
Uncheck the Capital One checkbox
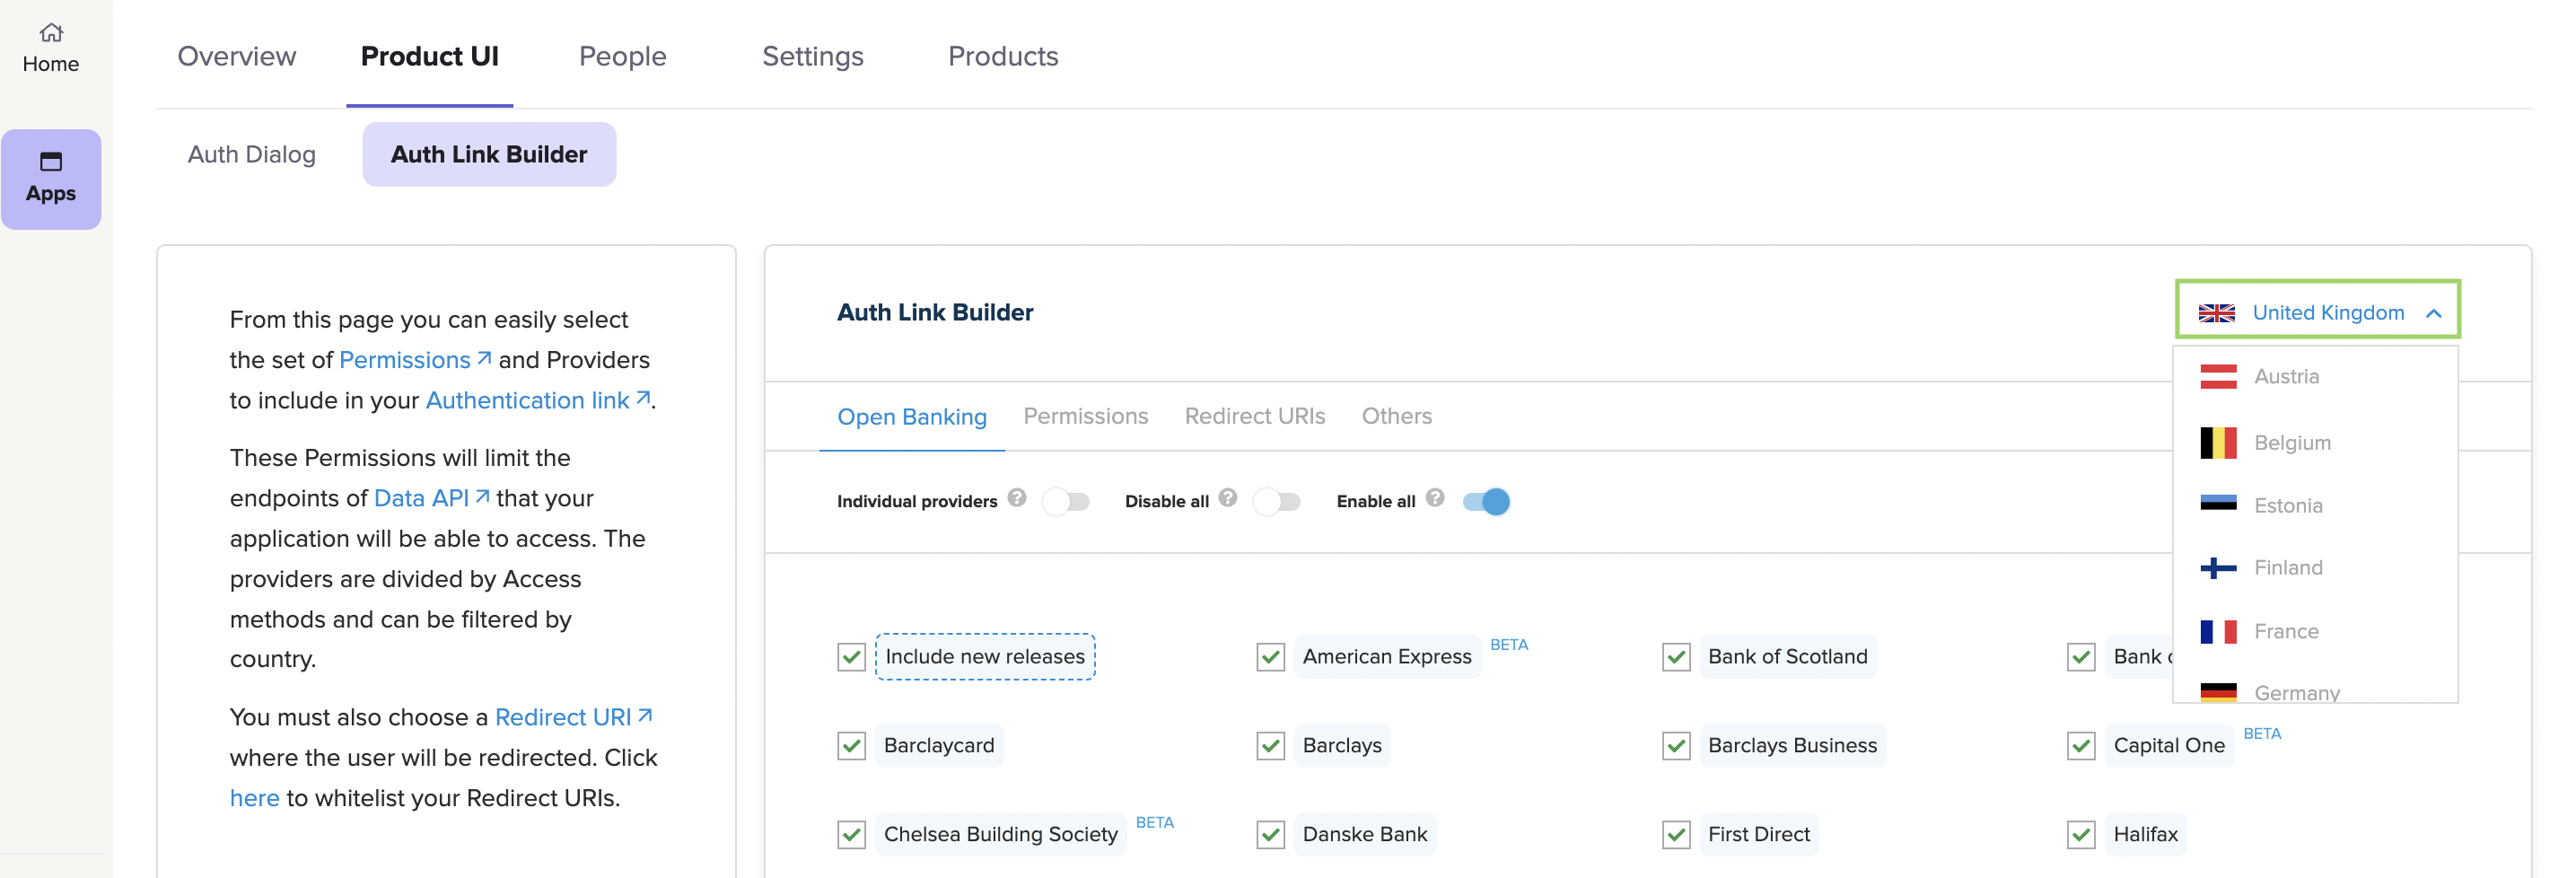click(2081, 746)
